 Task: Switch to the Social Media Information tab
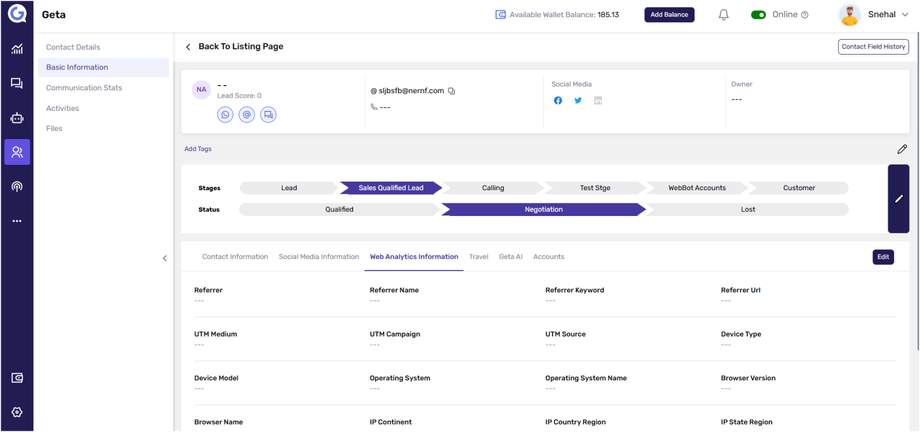[x=318, y=257]
